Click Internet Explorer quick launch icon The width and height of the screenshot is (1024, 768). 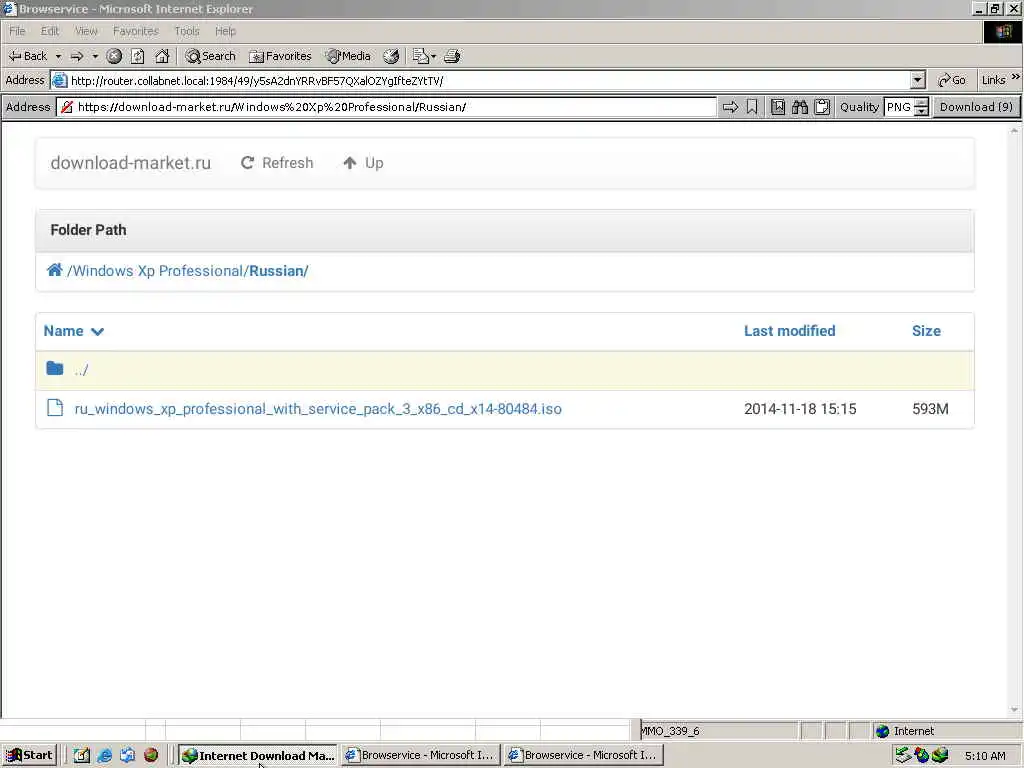click(104, 756)
